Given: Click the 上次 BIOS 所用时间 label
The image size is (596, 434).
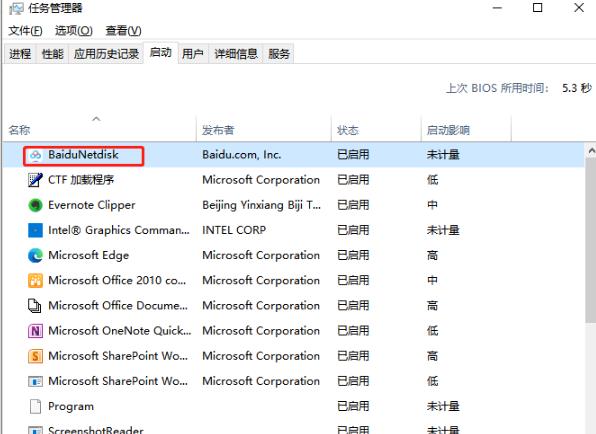Looking at the screenshot, I should (497, 88).
